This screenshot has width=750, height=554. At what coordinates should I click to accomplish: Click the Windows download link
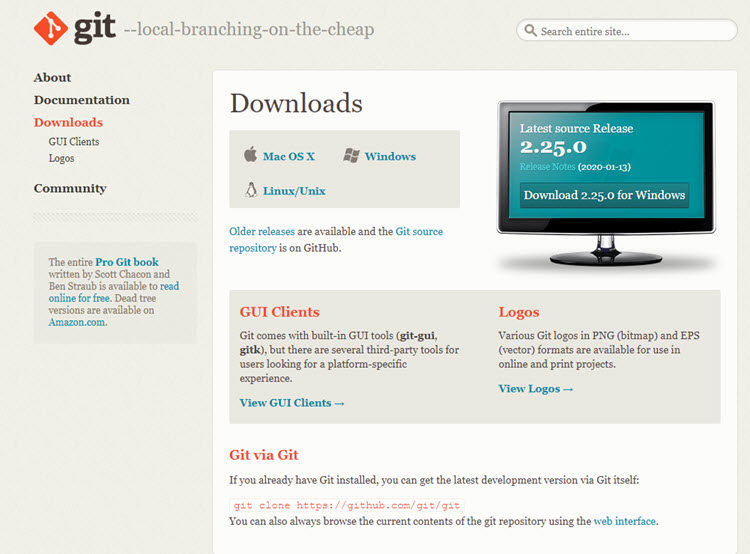(x=390, y=156)
